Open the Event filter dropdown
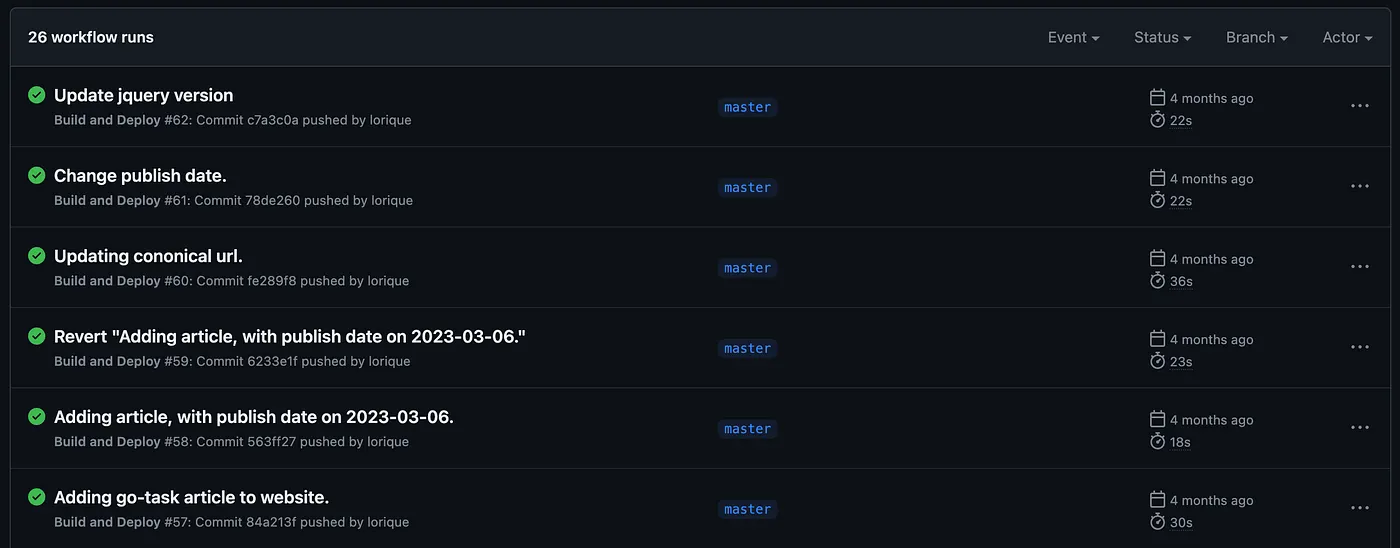 (1073, 37)
